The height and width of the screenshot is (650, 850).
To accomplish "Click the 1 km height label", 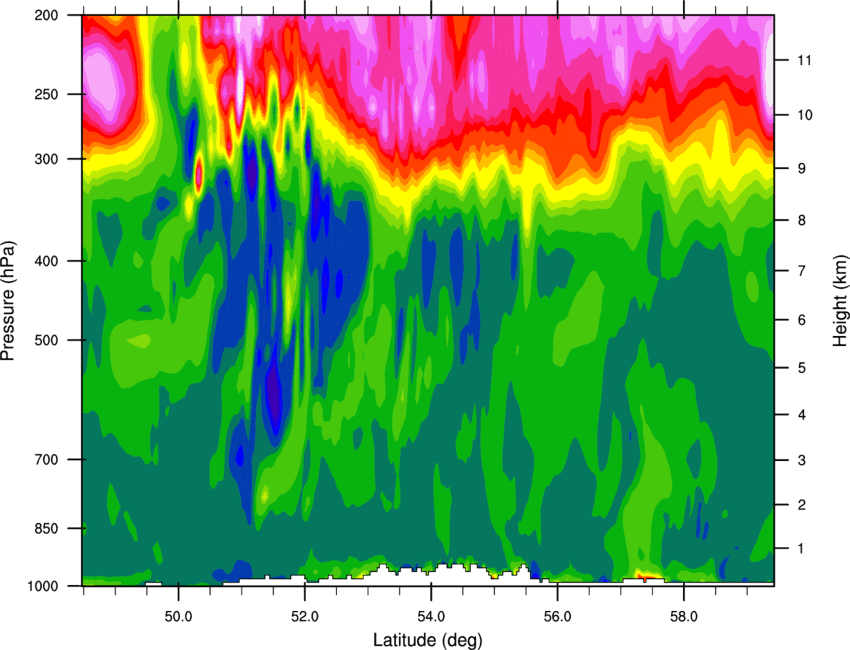I will click(x=801, y=549).
